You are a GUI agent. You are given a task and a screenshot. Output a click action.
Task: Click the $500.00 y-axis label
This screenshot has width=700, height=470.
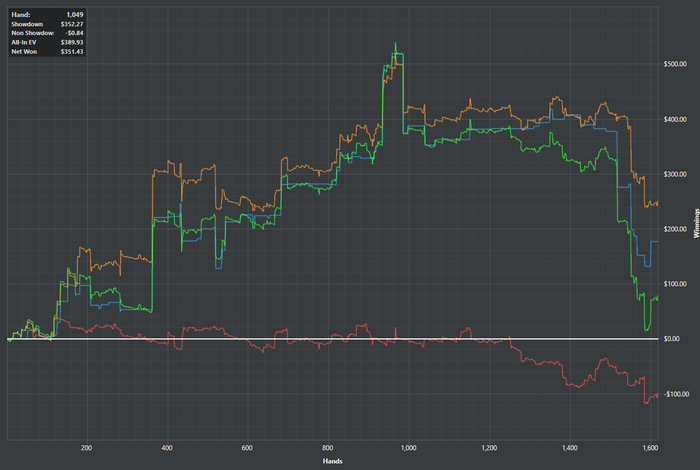[x=675, y=64]
